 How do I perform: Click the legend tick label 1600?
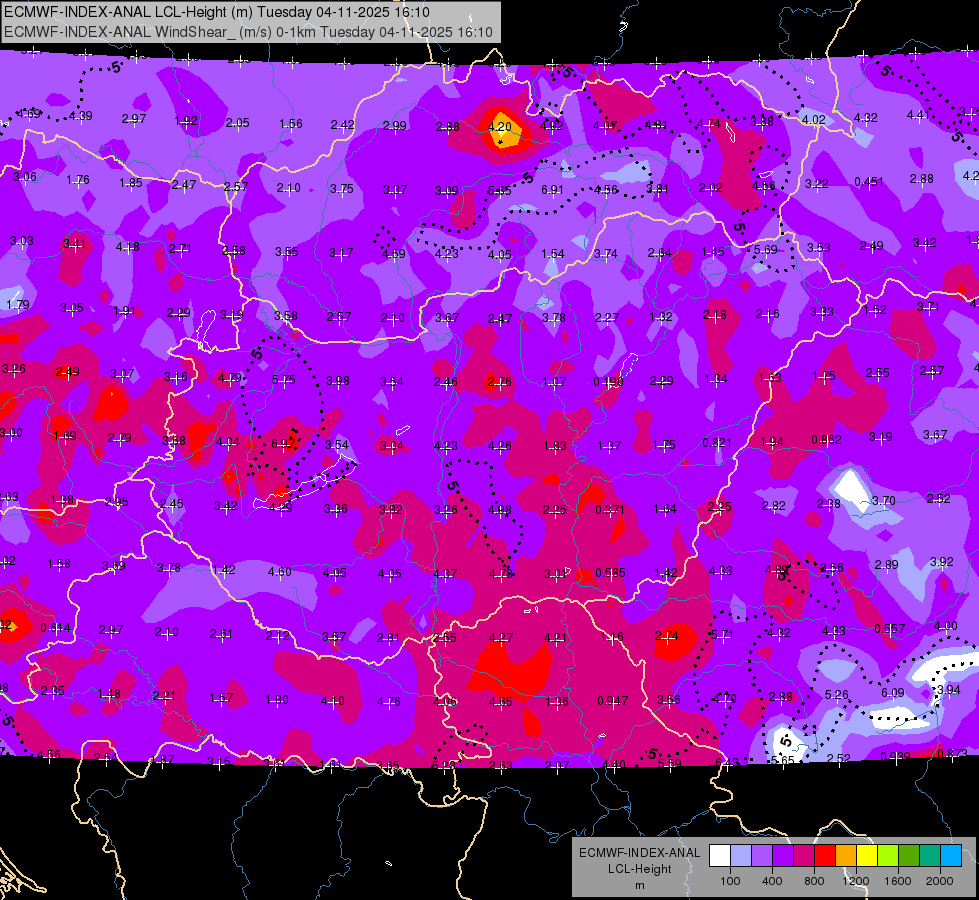(x=898, y=881)
